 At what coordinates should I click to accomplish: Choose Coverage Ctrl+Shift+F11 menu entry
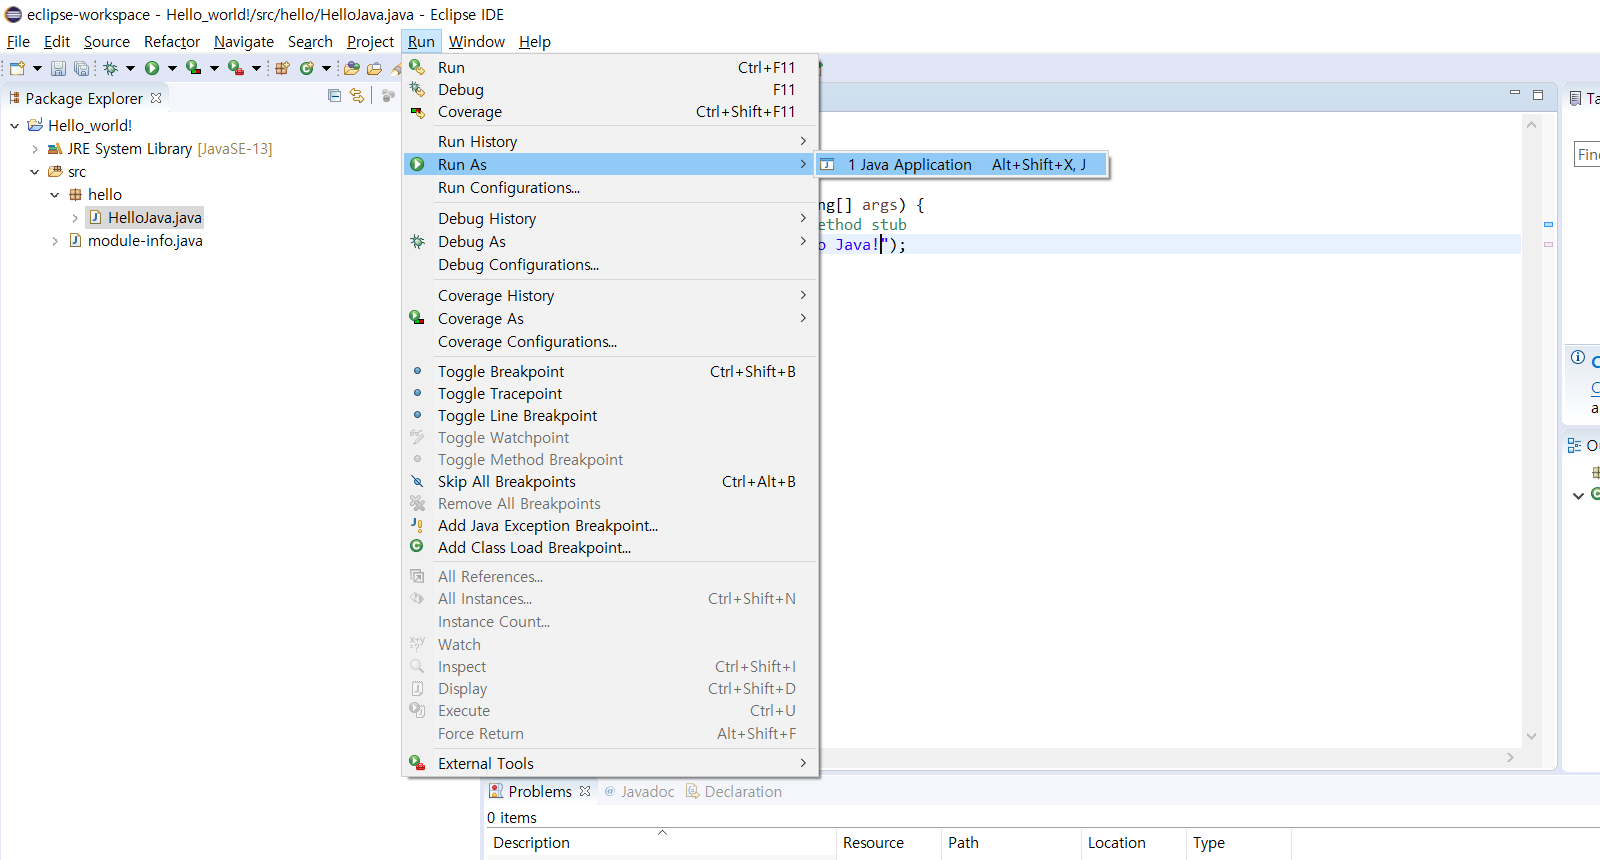(x=610, y=112)
